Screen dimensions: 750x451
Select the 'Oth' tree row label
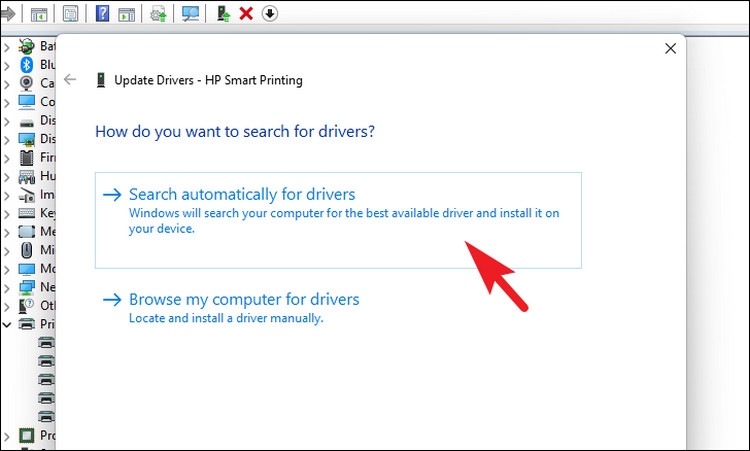point(48,305)
